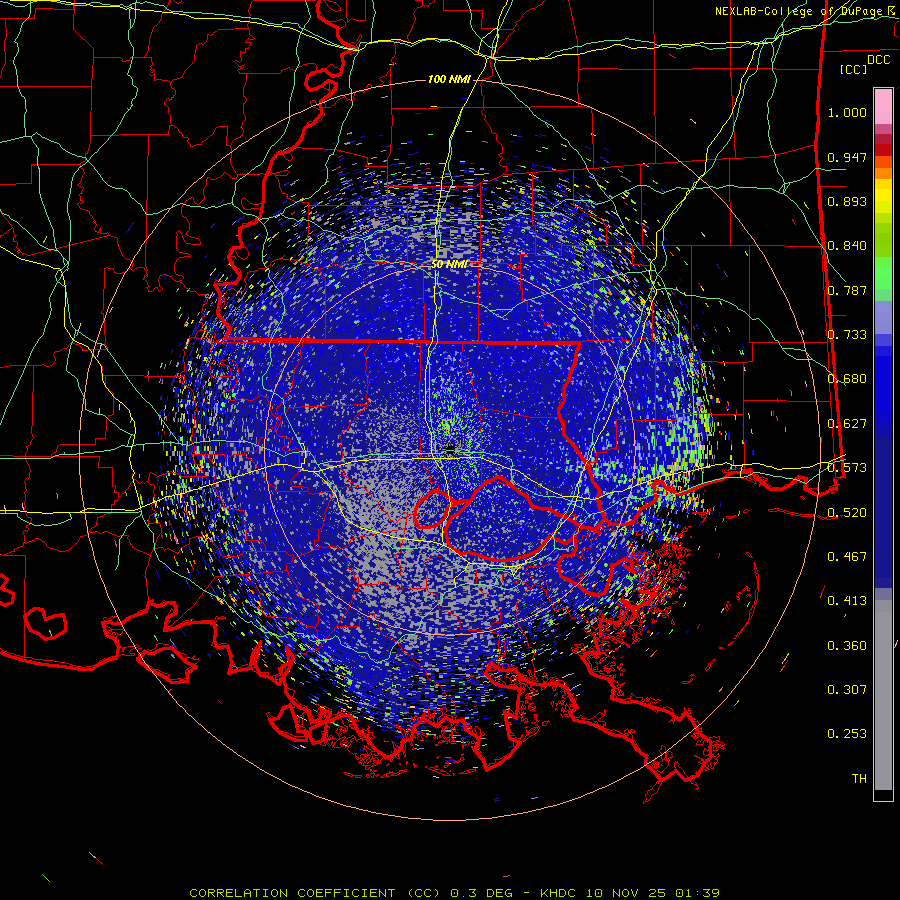Select the 0.360 legend value

[x=847, y=646]
